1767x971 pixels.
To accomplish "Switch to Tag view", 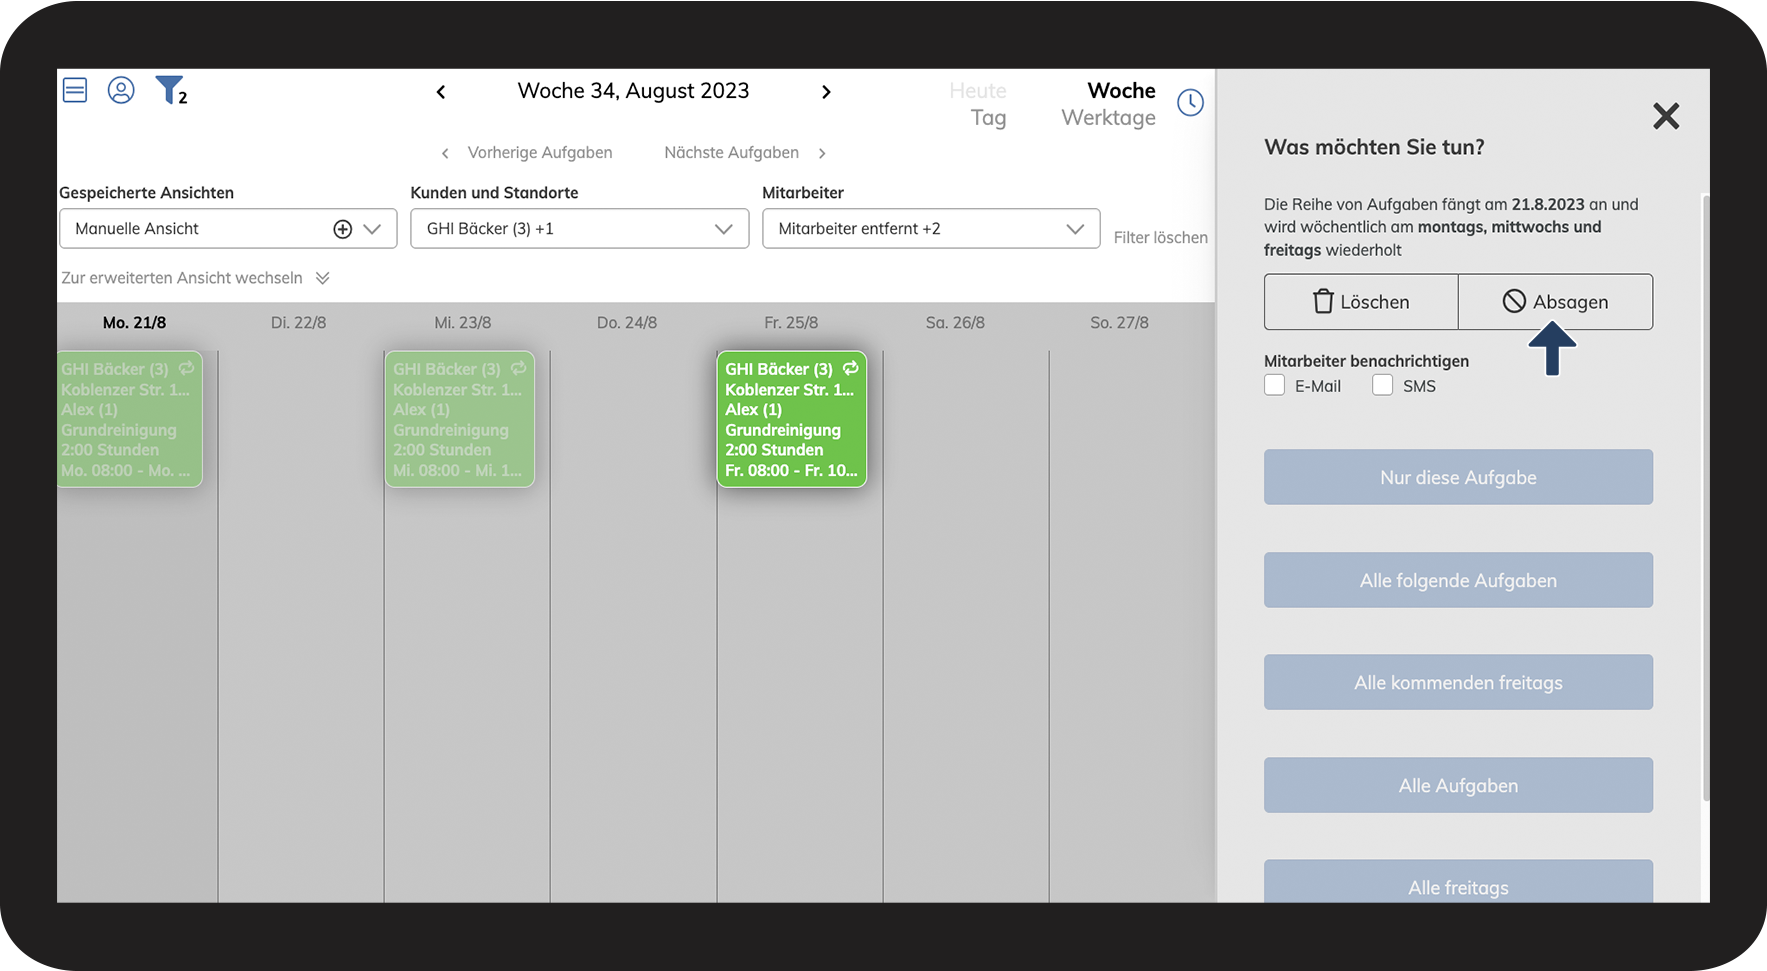I will point(988,118).
